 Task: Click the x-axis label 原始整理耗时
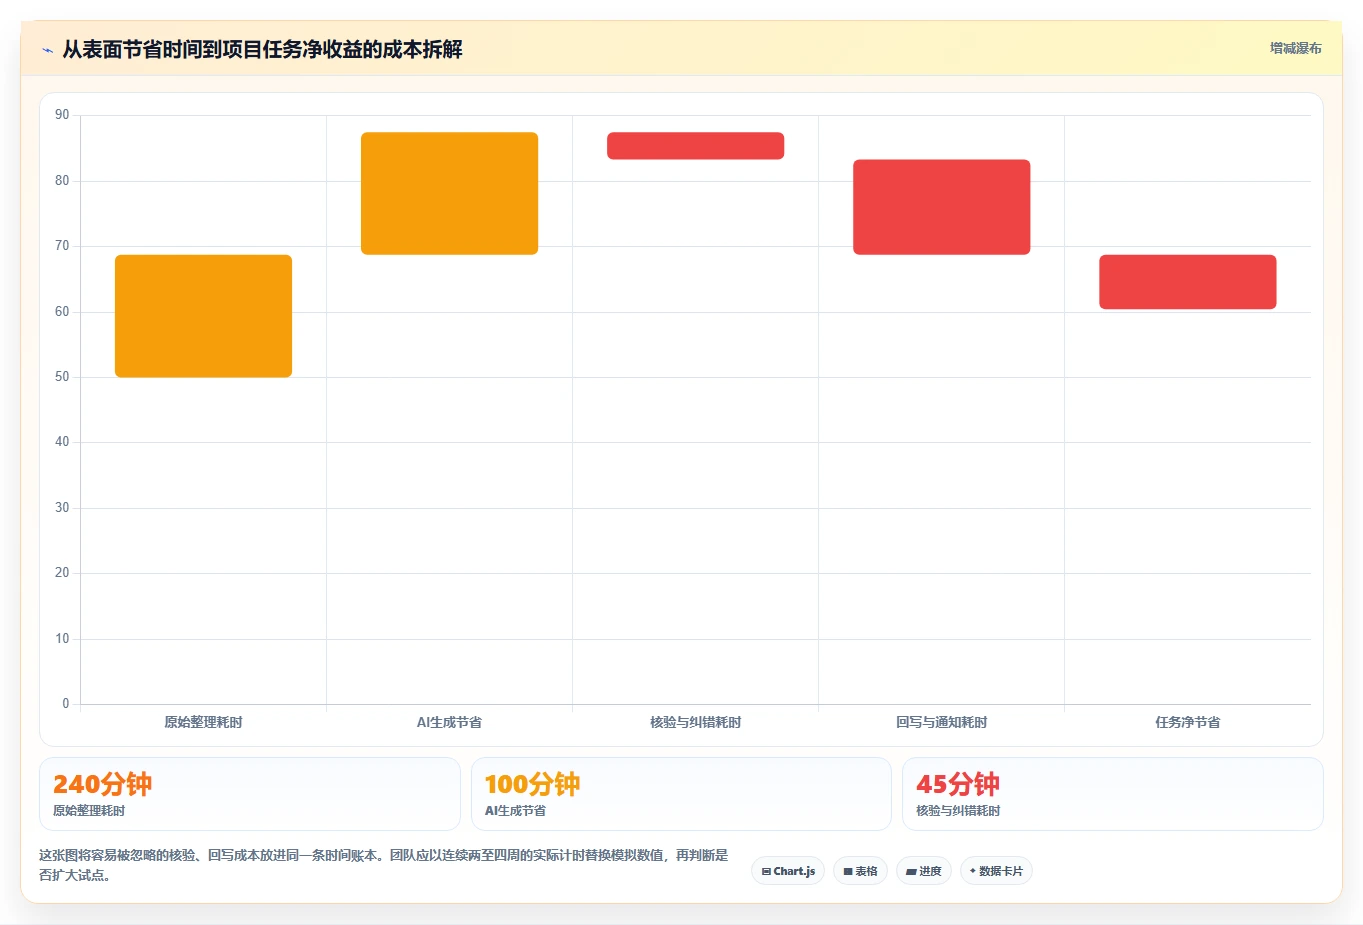203,722
